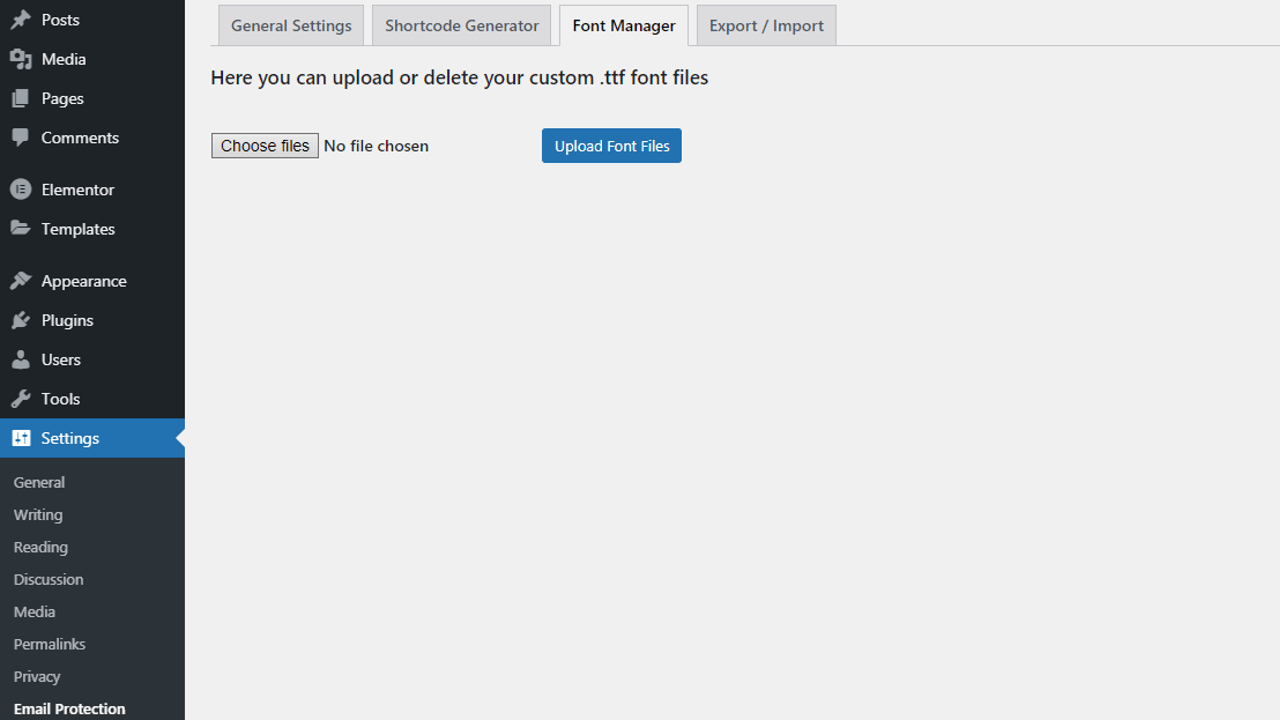1280x720 pixels.
Task: Click the Comments speech bubble icon
Action: pyautogui.click(x=20, y=138)
